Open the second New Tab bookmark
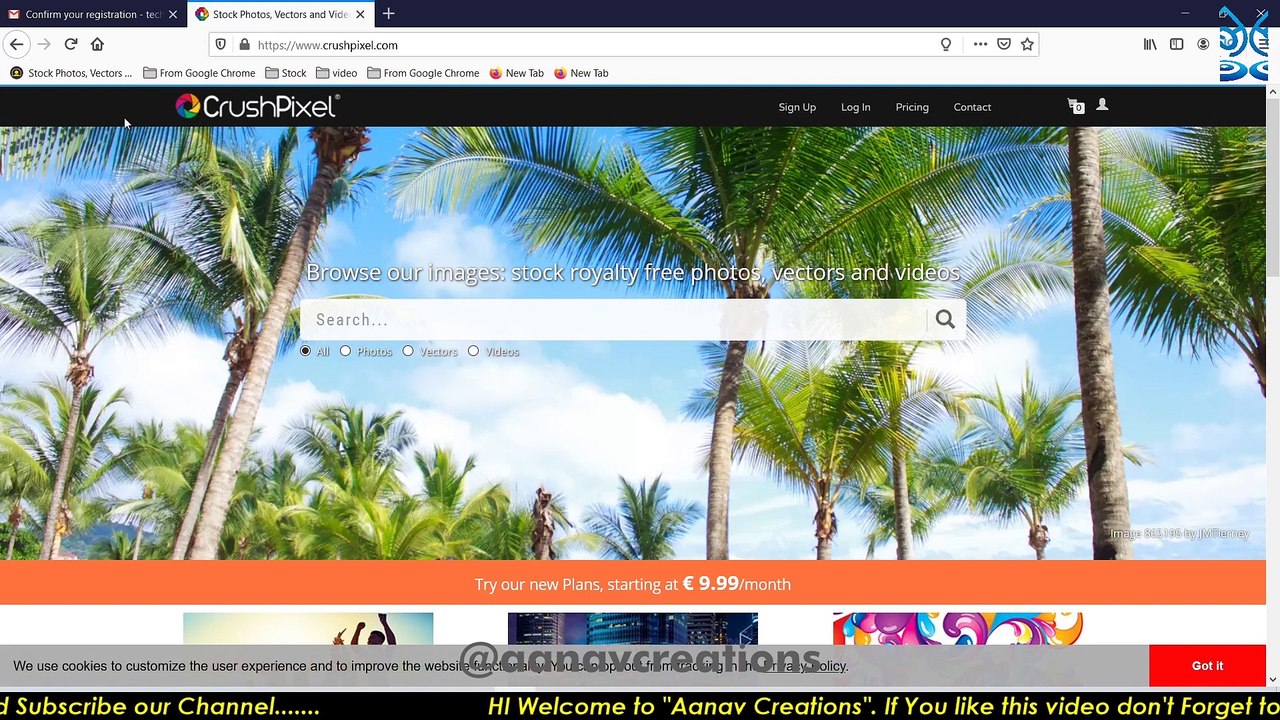This screenshot has width=1280, height=720. pos(581,73)
